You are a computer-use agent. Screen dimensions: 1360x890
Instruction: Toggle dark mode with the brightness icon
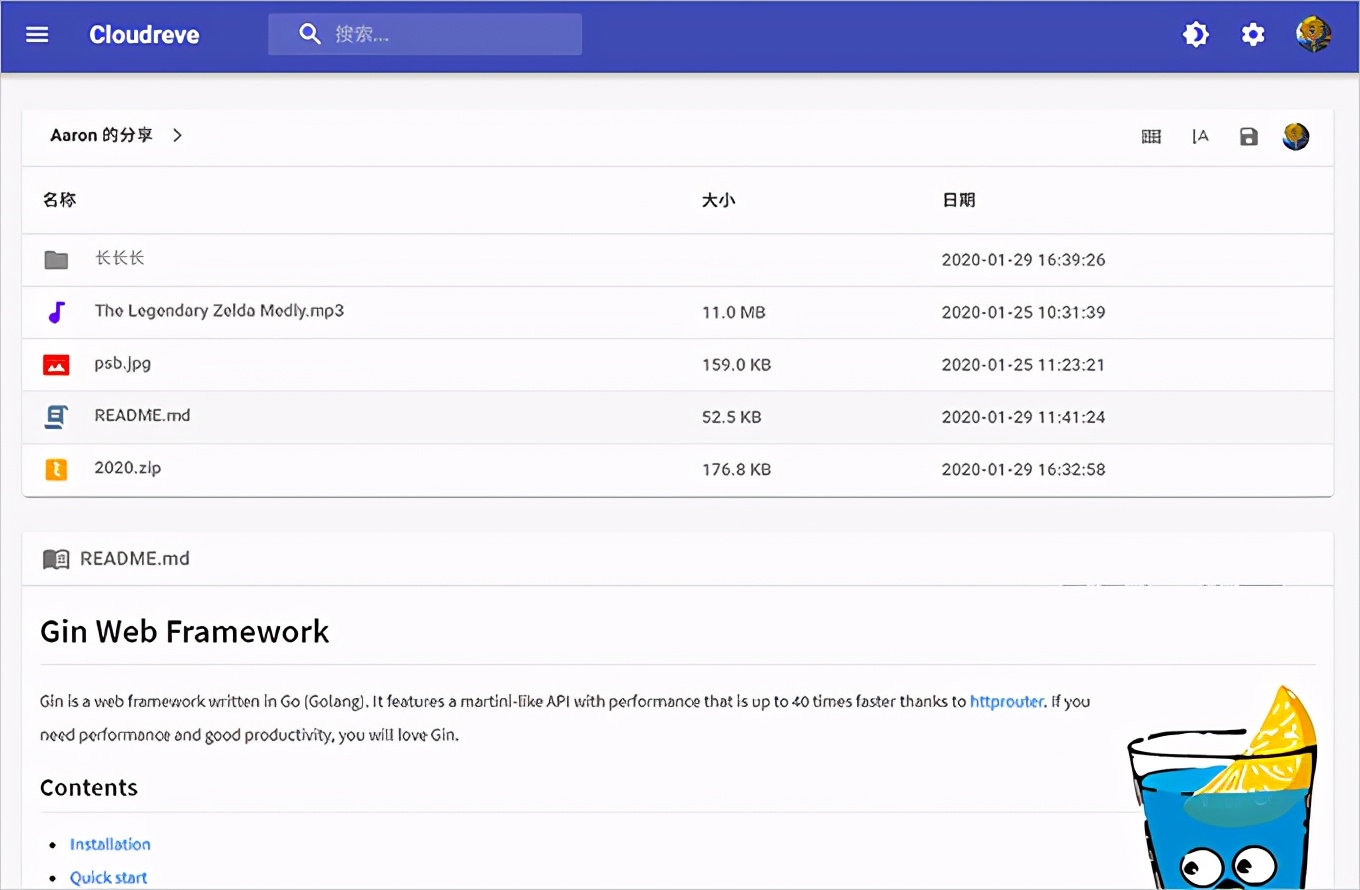click(x=1195, y=34)
